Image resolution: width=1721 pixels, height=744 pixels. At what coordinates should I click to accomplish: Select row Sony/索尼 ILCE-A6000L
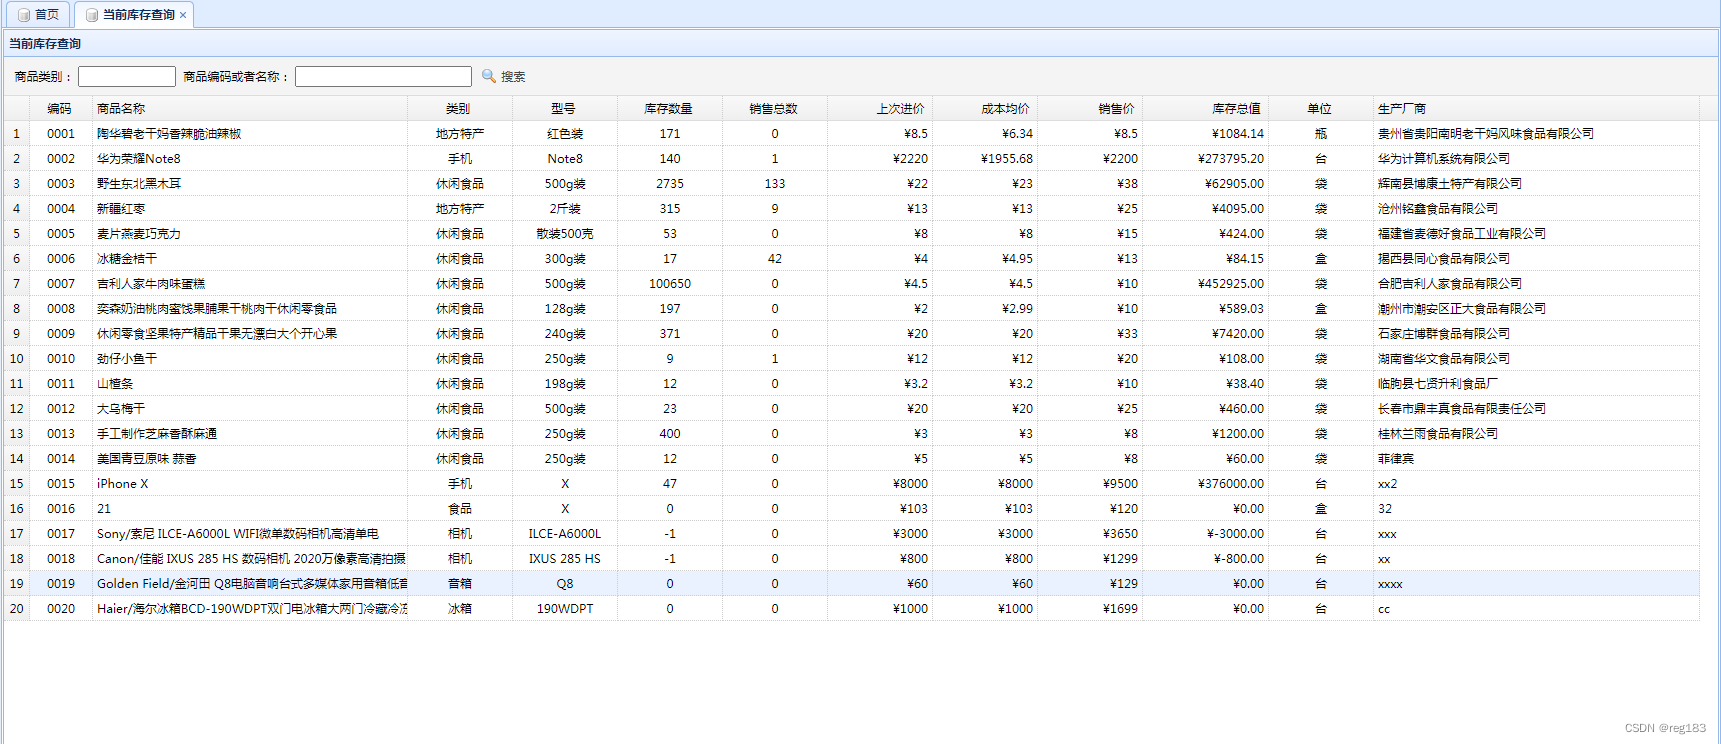[x=851, y=533]
